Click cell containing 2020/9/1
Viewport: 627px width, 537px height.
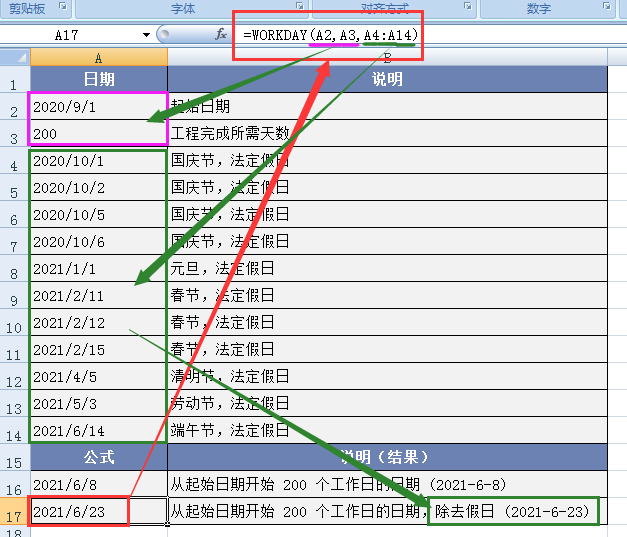99,106
